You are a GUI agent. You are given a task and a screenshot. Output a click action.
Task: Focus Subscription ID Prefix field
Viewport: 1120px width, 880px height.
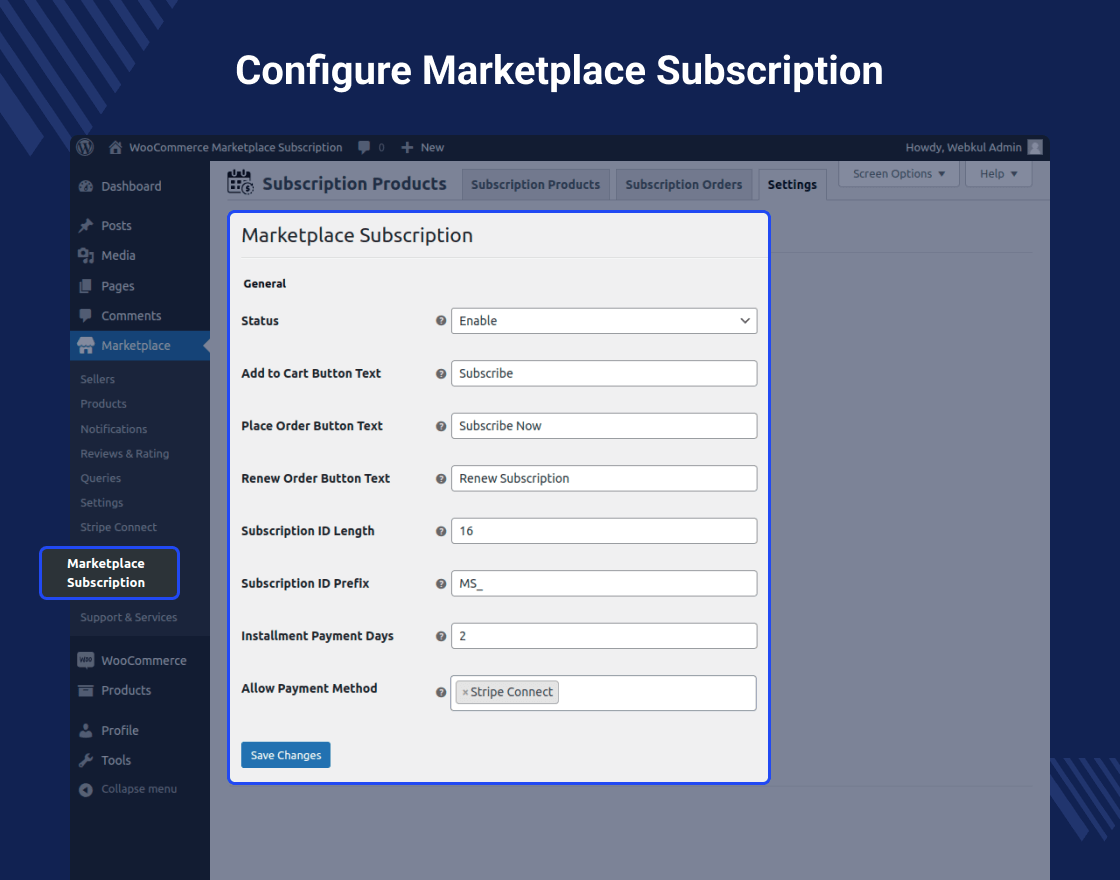604,584
